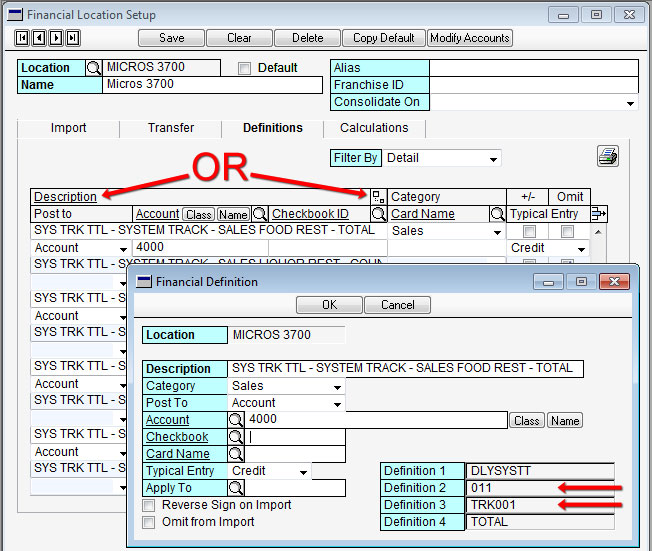Go to next record navigation arrow

click(56, 38)
